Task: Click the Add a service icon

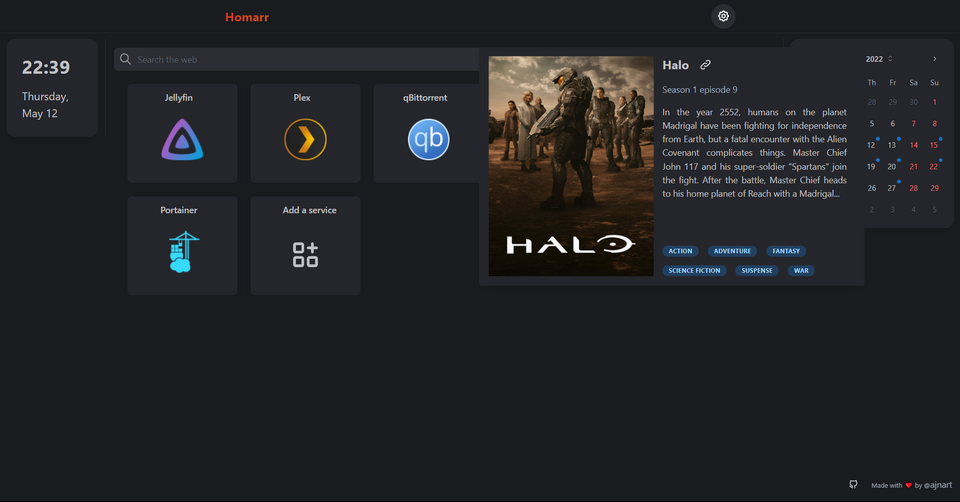Action: pyautogui.click(x=305, y=254)
